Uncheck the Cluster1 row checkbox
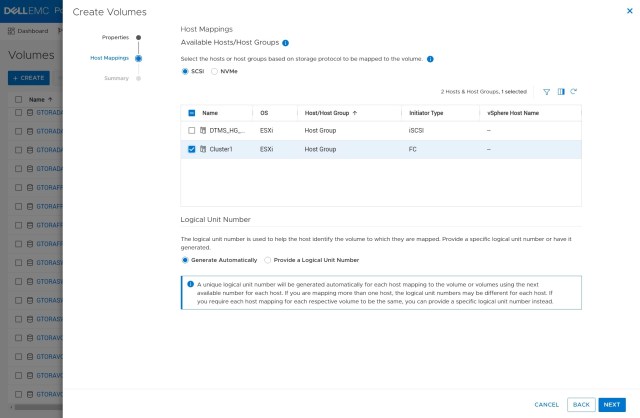 192,149
